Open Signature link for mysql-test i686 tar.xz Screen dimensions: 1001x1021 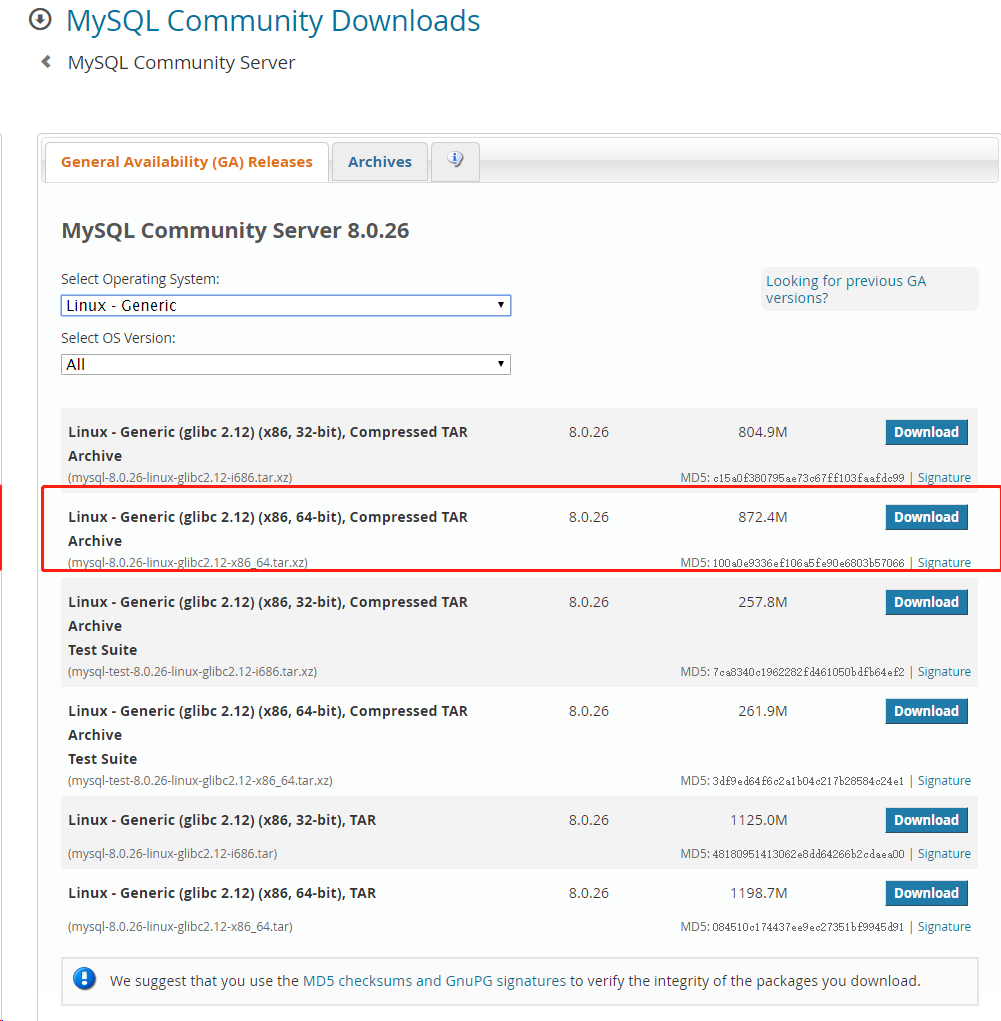pyautogui.click(x=944, y=671)
